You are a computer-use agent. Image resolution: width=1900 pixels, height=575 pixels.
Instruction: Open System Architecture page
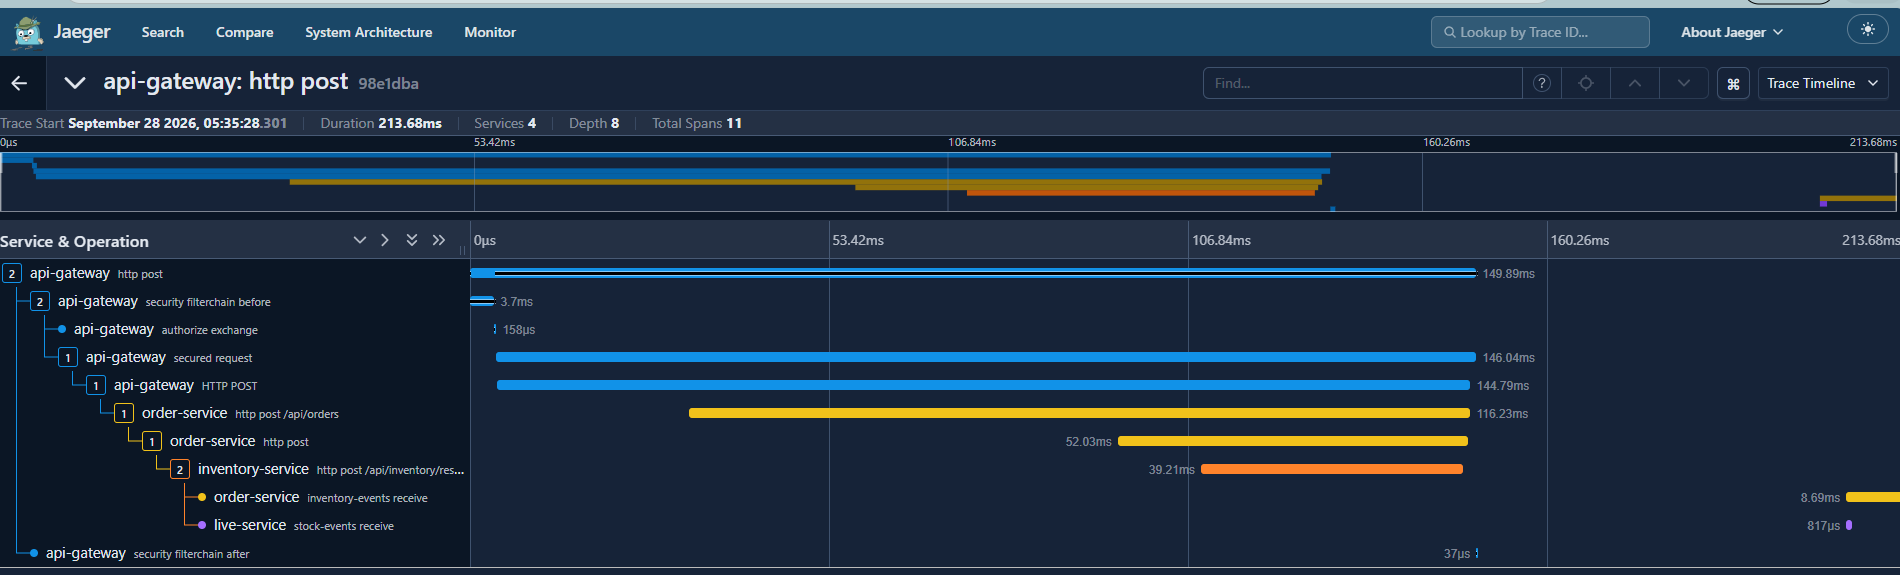(369, 32)
